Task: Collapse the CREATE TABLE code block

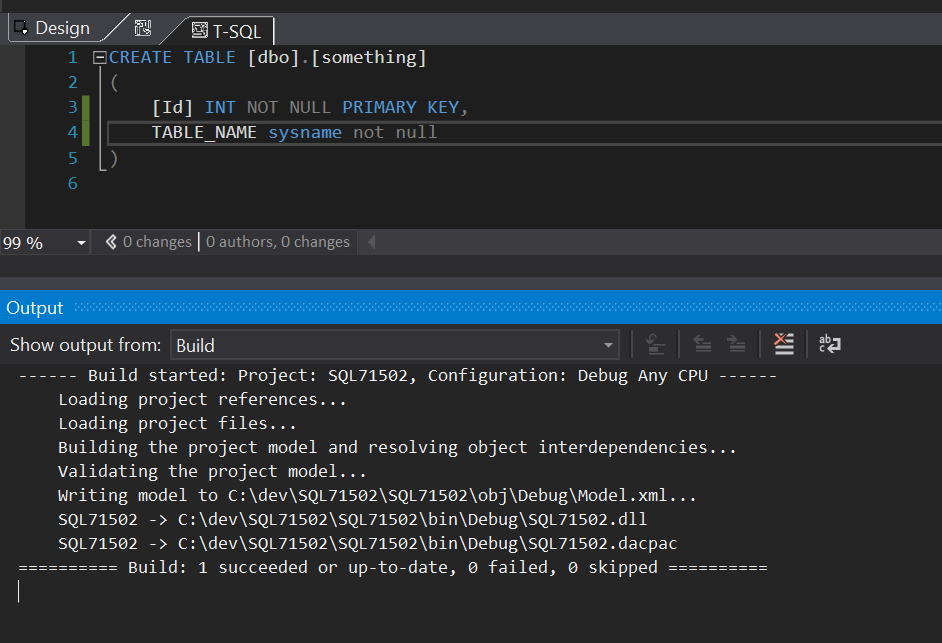Action: click(99, 58)
